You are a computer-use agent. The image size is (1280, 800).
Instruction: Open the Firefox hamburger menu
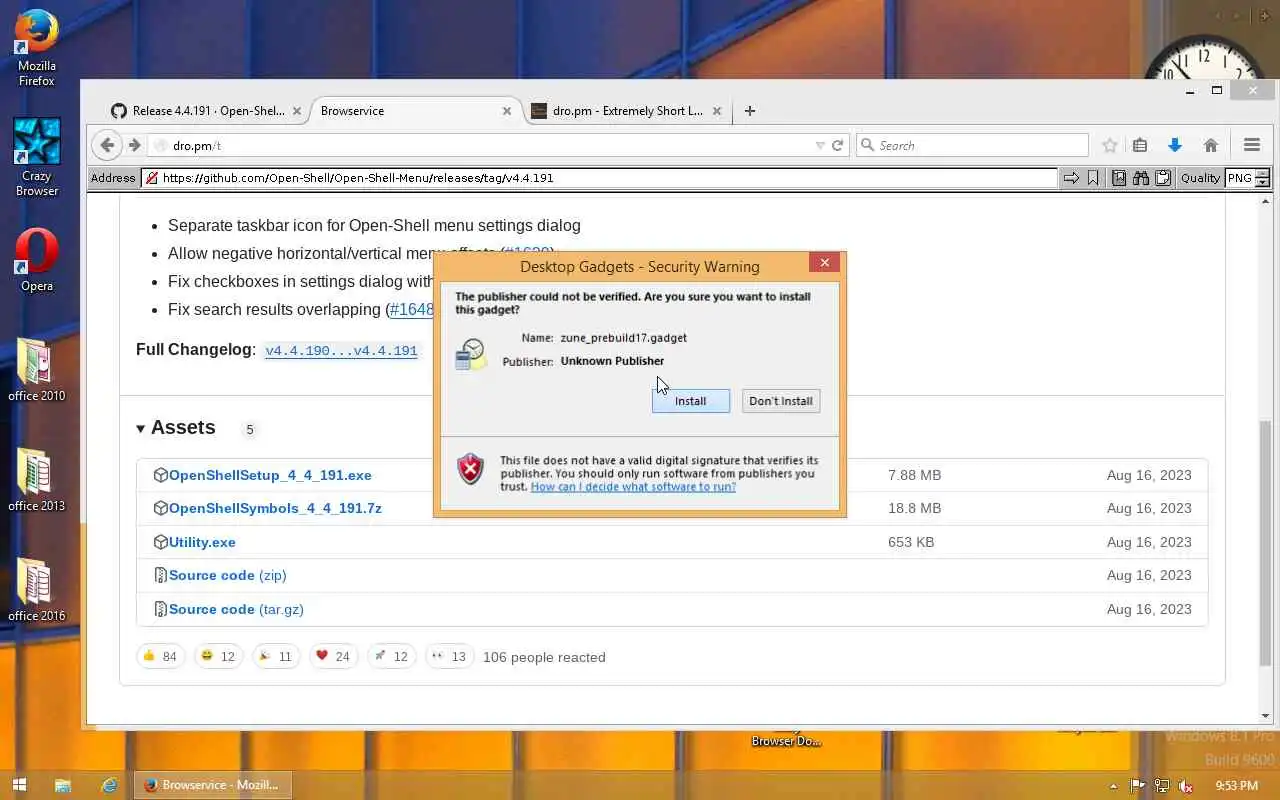tap(1252, 145)
